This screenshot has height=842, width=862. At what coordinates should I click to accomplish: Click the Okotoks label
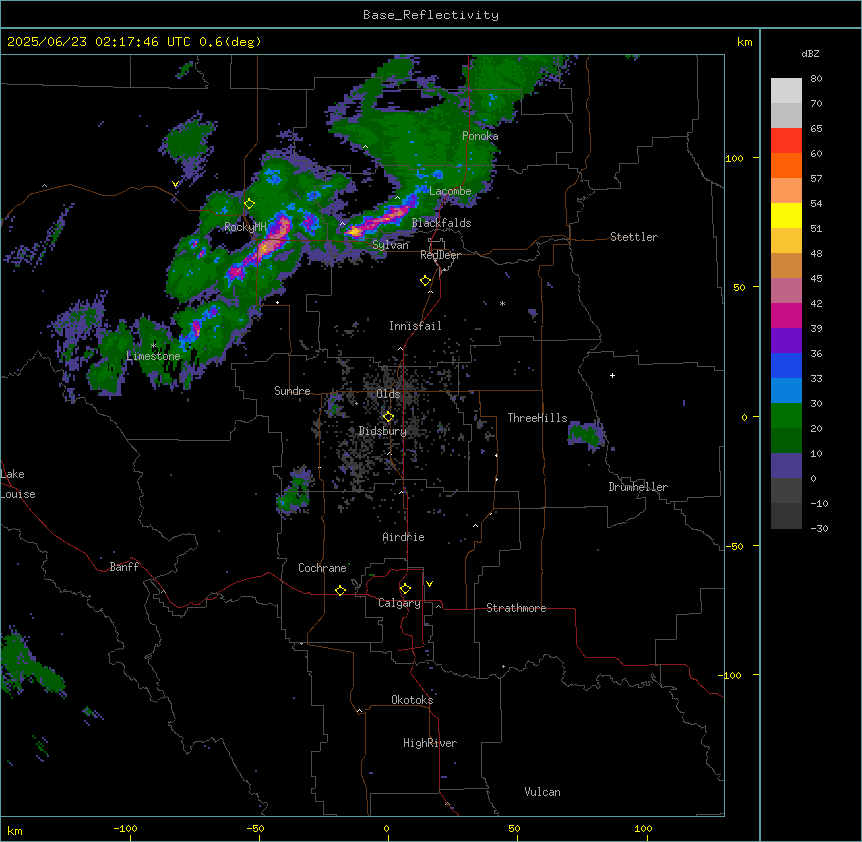[x=412, y=700]
